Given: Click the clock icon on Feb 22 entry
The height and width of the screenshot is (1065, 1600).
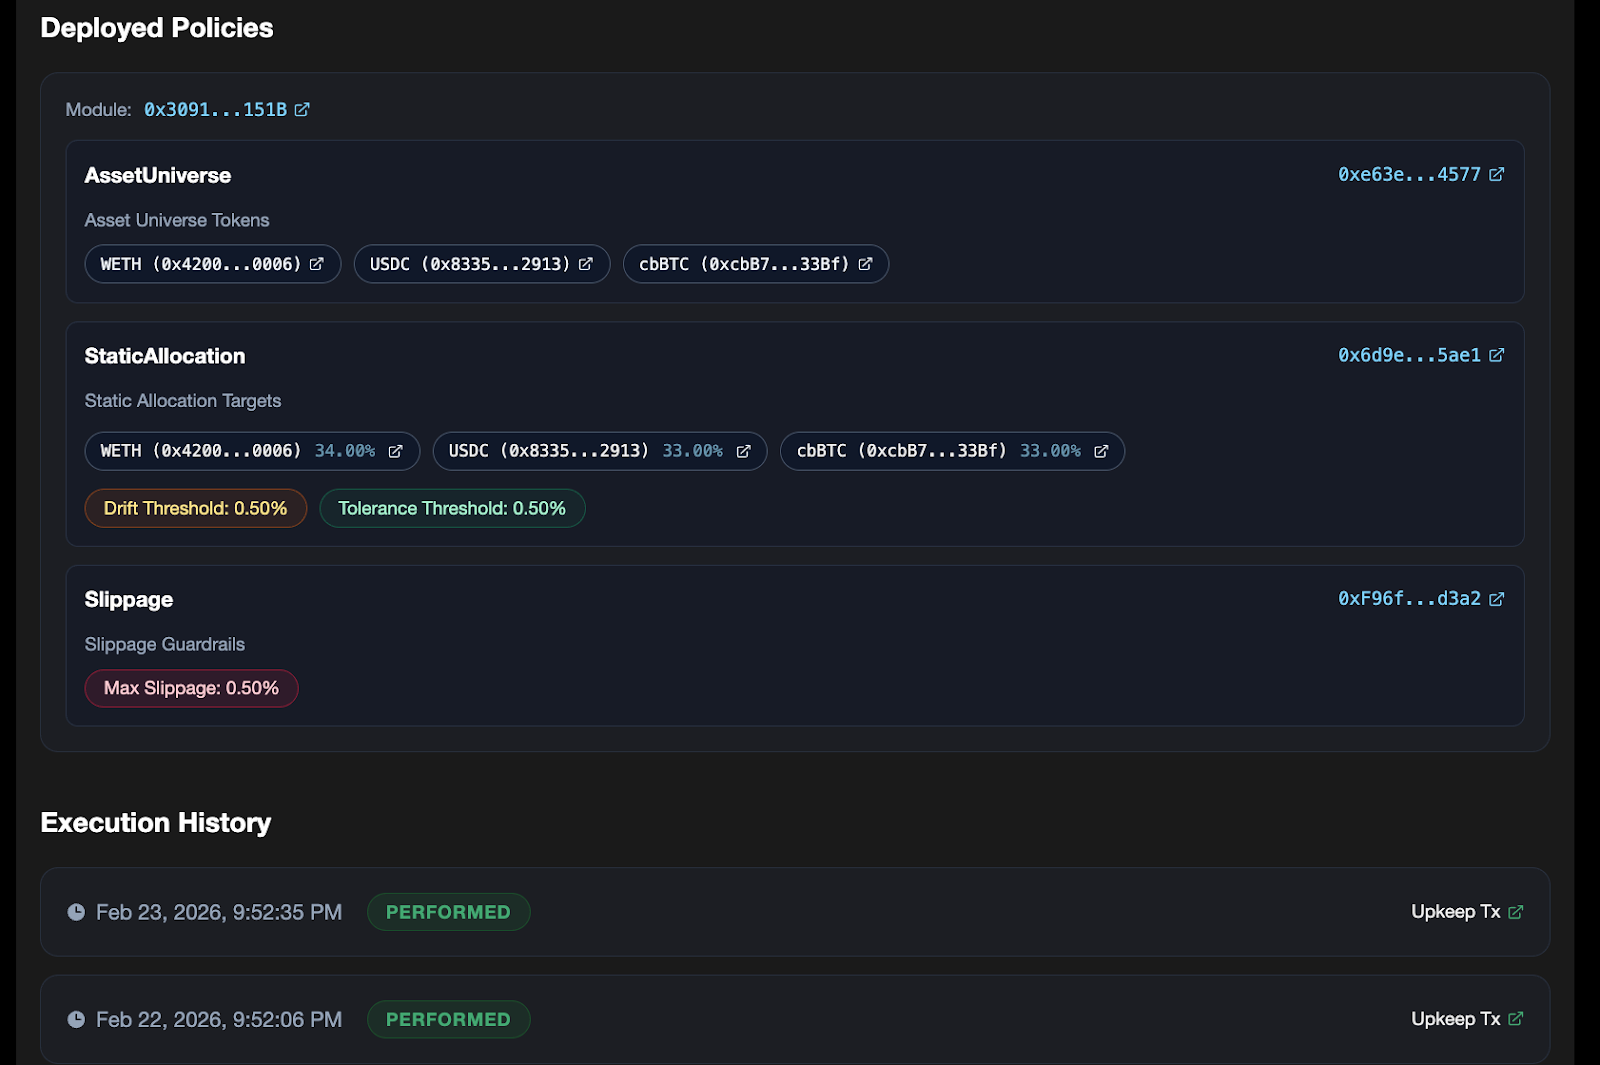Looking at the screenshot, I should [76, 1019].
